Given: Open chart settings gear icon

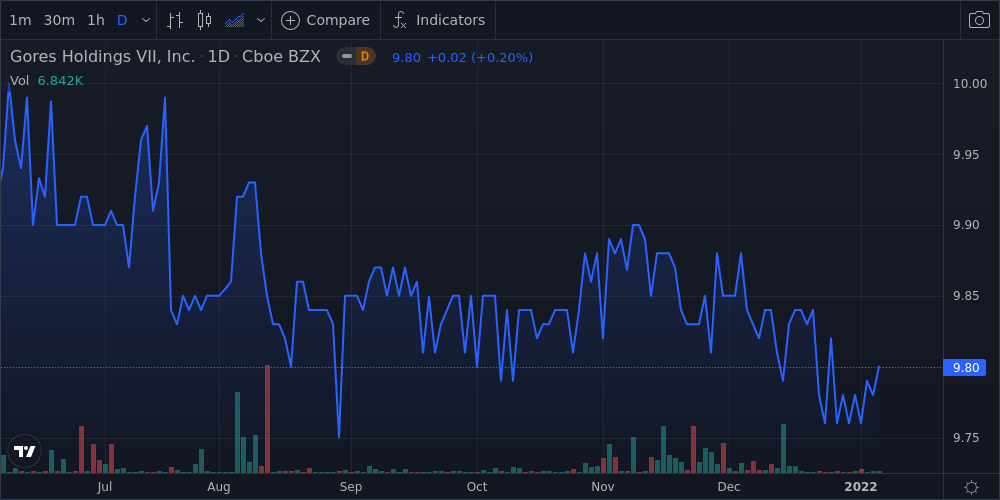Looking at the screenshot, I should click(x=971, y=488).
